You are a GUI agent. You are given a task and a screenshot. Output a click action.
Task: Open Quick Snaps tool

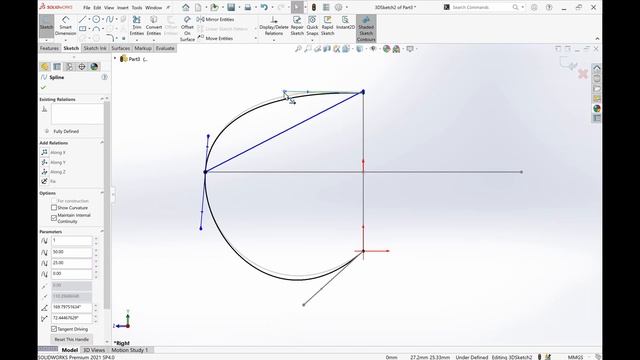(x=312, y=26)
